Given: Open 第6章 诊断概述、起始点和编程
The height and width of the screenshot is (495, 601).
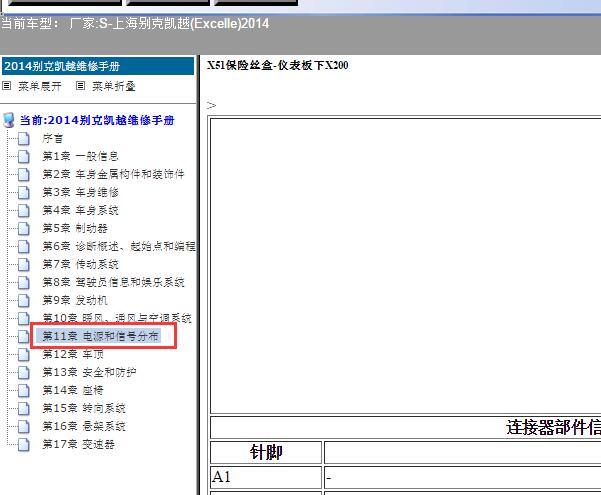Looking at the screenshot, I should pyautogui.click(x=119, y=246).
